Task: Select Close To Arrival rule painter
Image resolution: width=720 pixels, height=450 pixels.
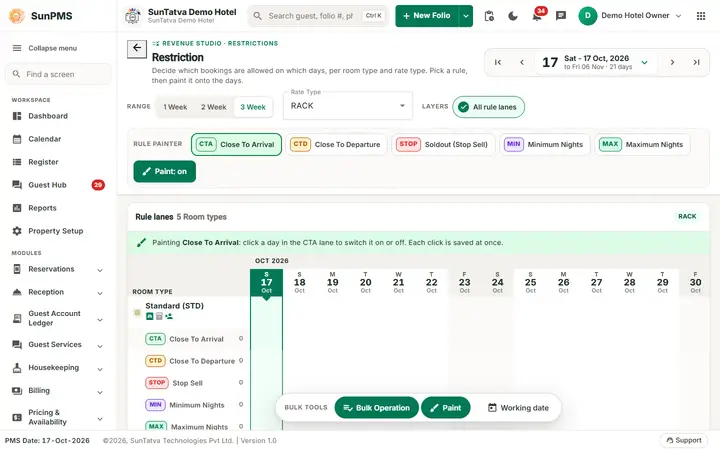Action: [236, 145]
